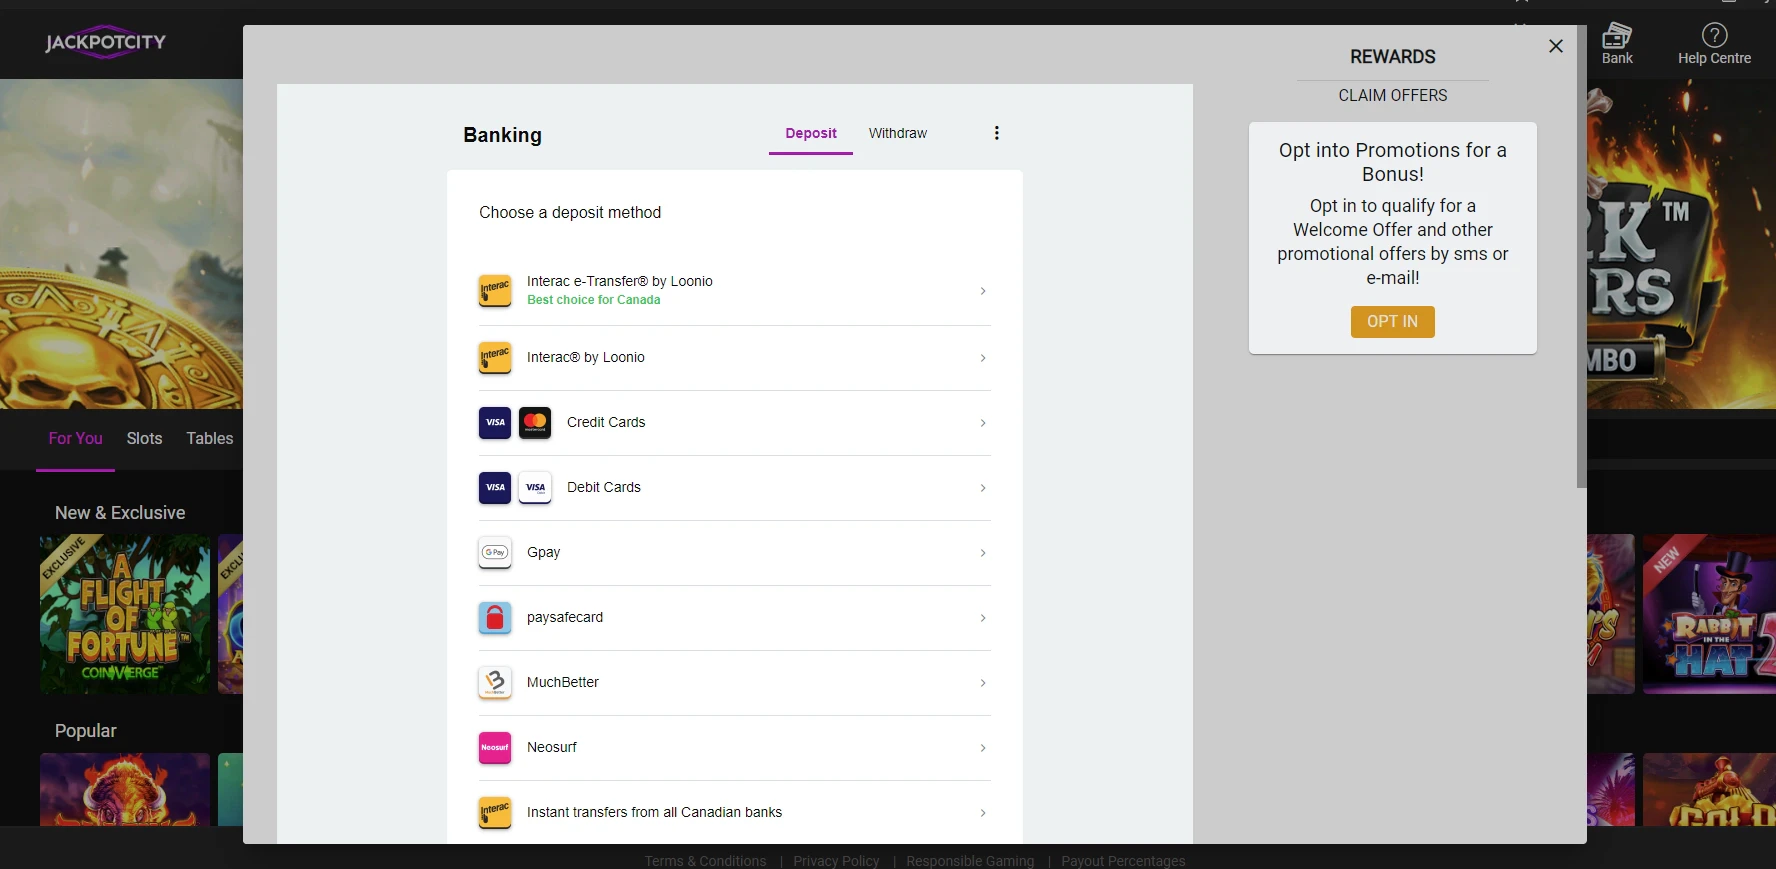The width and height of the screenshot is (1776, 869).
Task: Click the JackpotCity logo
Action: [105, 42]
